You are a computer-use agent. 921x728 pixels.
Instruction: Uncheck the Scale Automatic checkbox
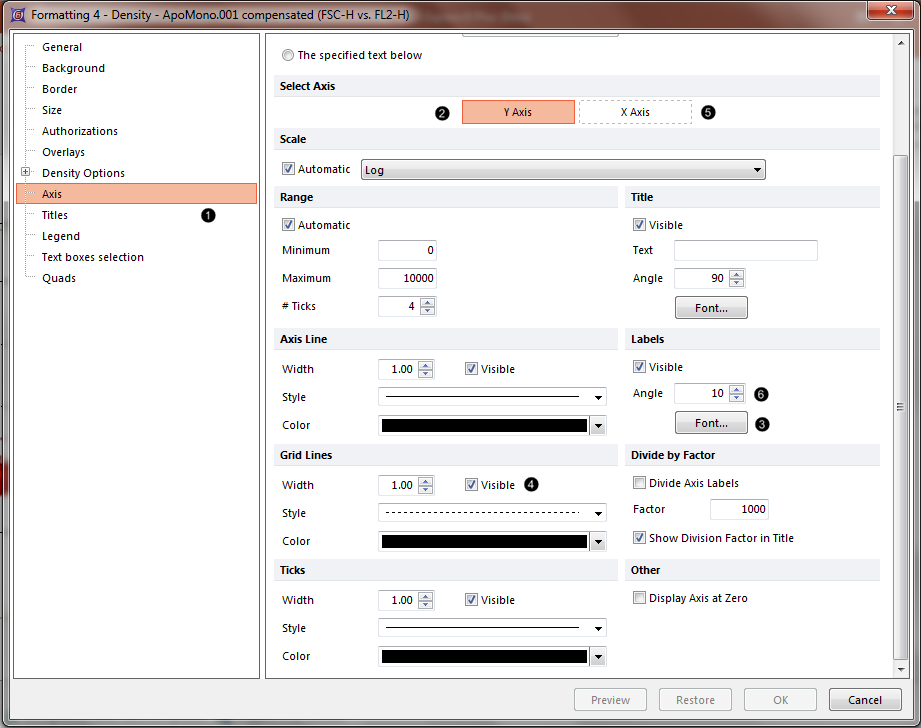[x=289, y=170]
